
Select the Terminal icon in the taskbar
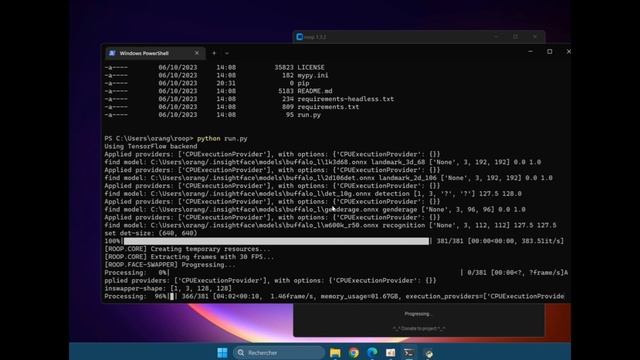click(409, 353)
